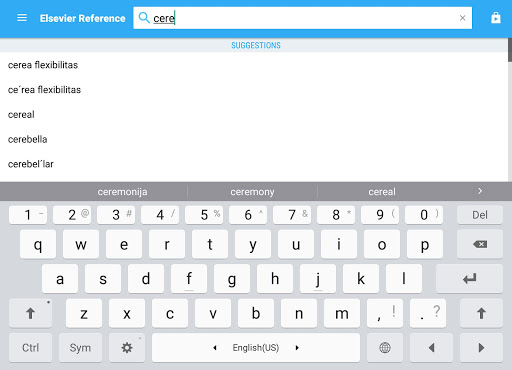Image resolution: width=512 pixels, height=370 pixels.
Task: Expand more keyboard word suggestions
Action: click(480, 191)
